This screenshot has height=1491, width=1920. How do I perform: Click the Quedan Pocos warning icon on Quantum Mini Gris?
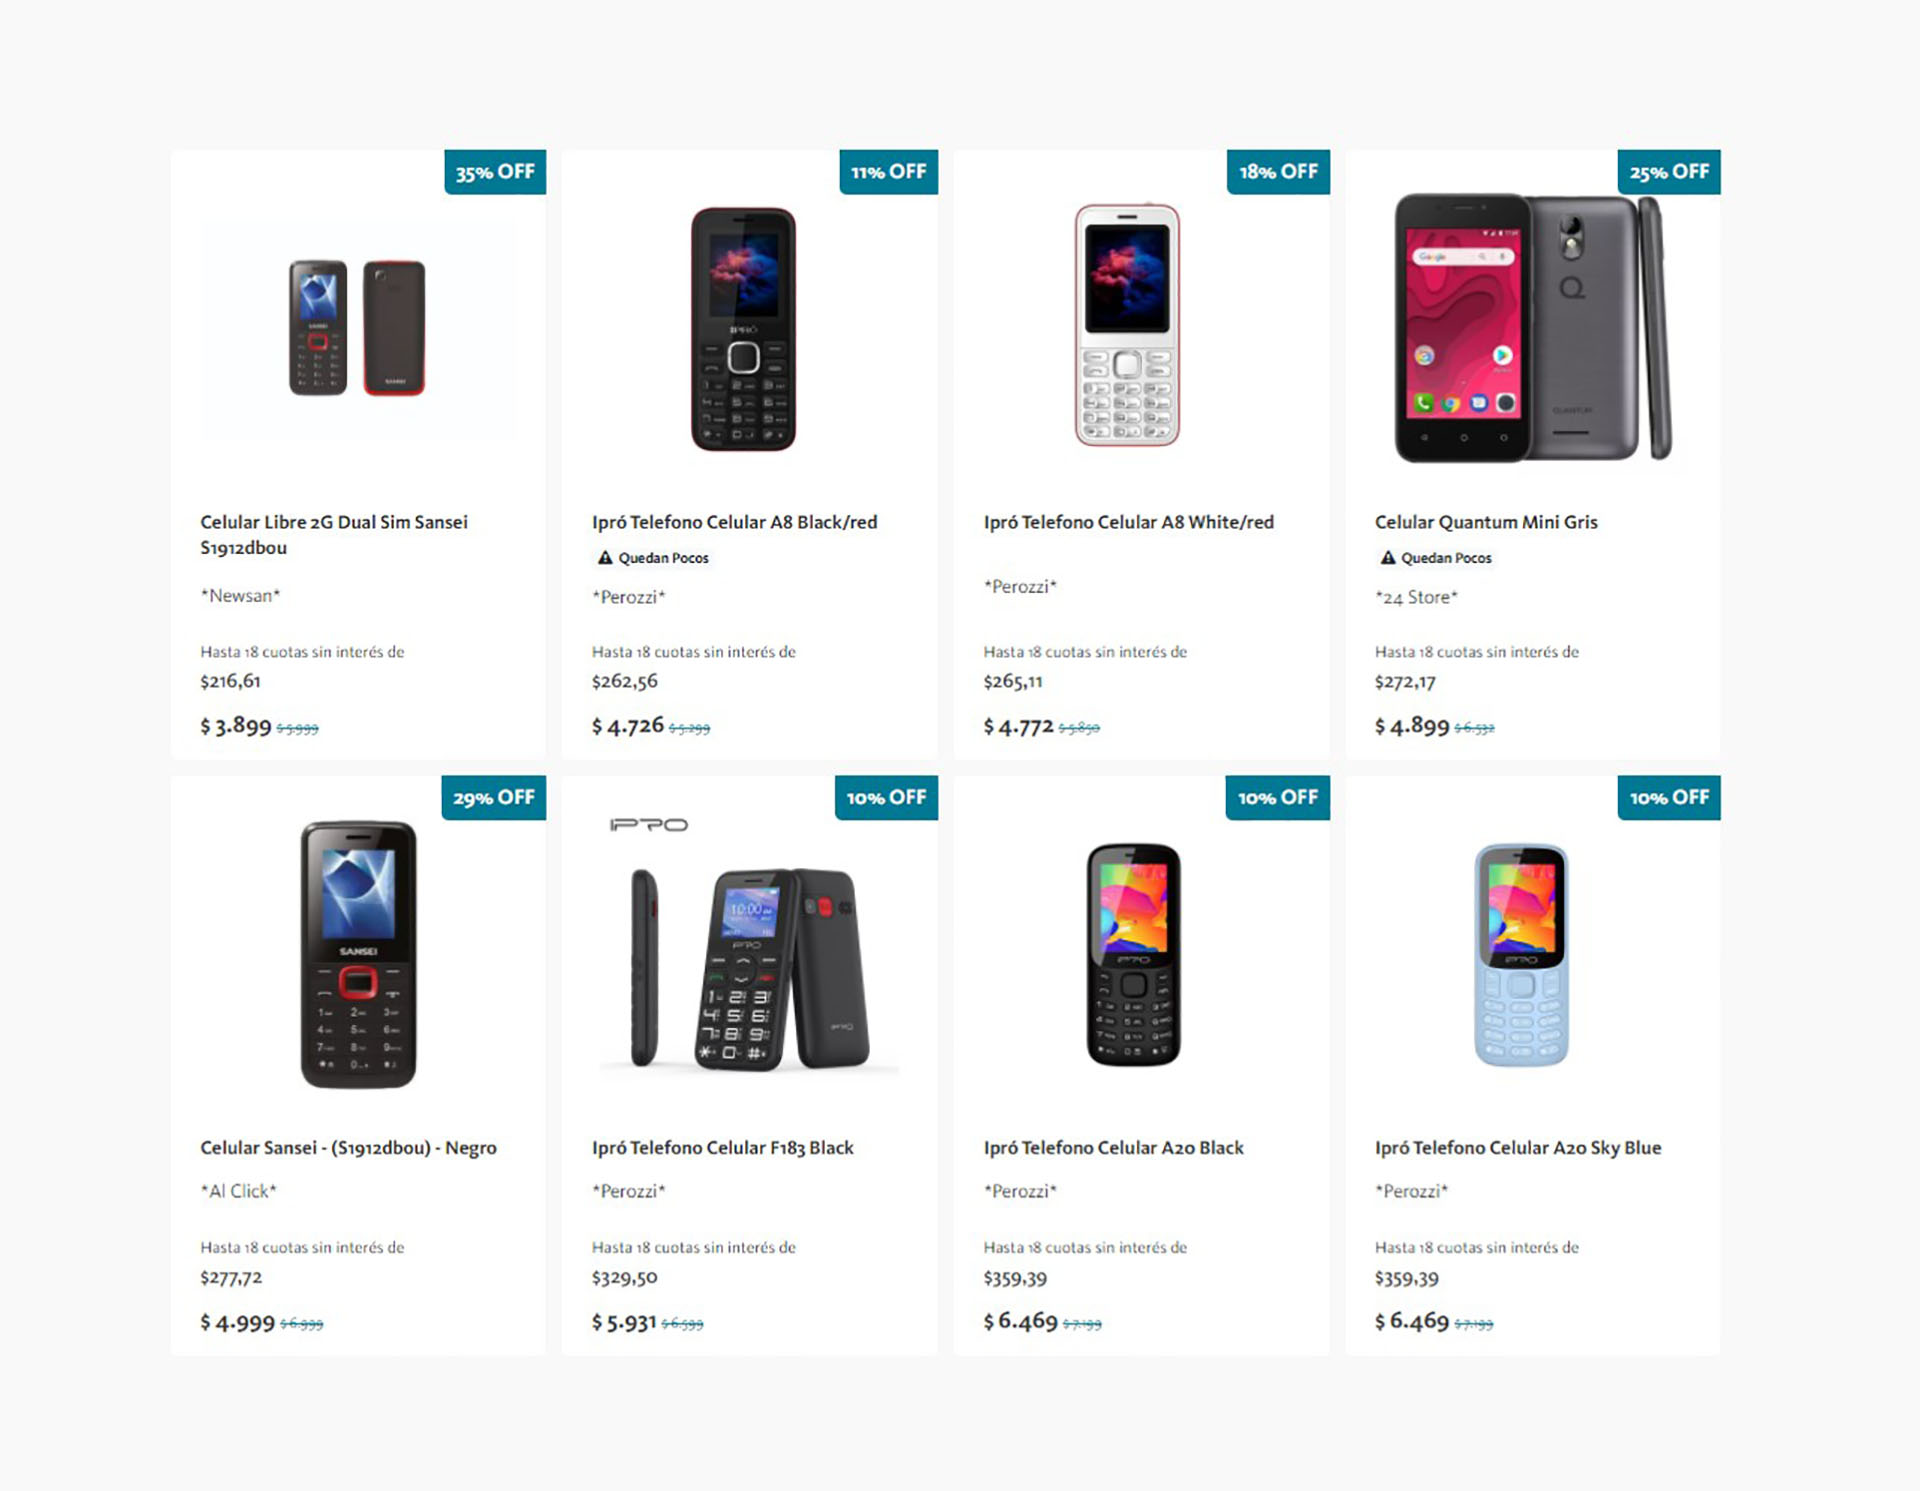tap(1389, 558)
